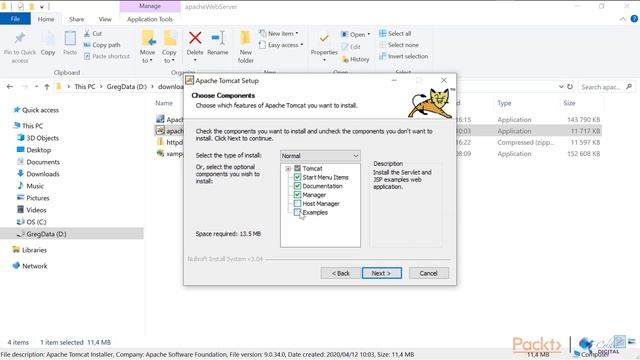Go back with Explorer back arrow
Screen dimensions: 640x360
tap(10, 87)
